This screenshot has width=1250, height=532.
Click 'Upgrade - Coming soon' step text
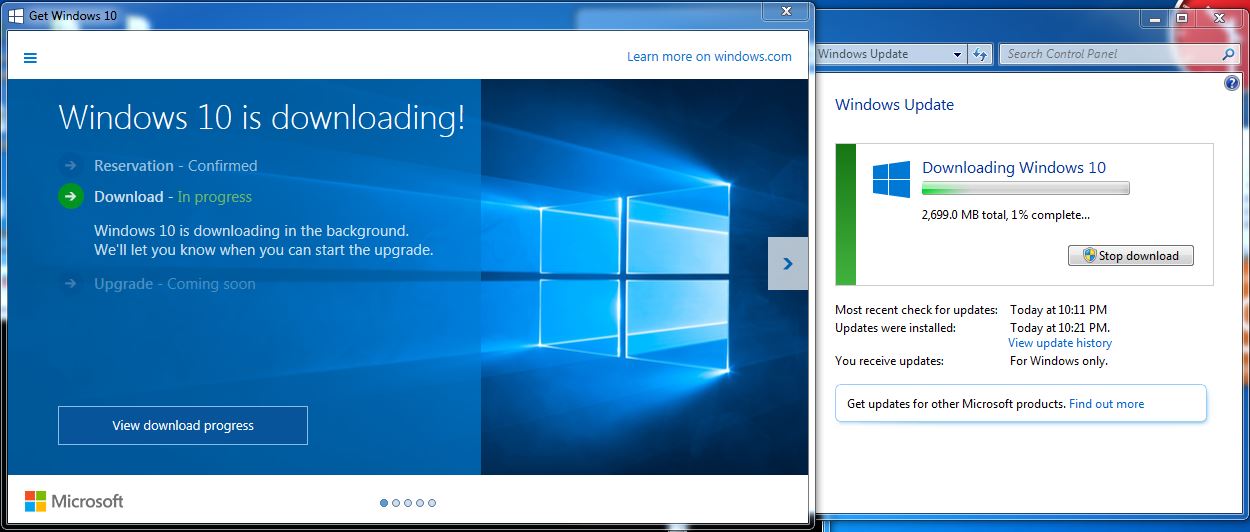click(x=175, y=284)
